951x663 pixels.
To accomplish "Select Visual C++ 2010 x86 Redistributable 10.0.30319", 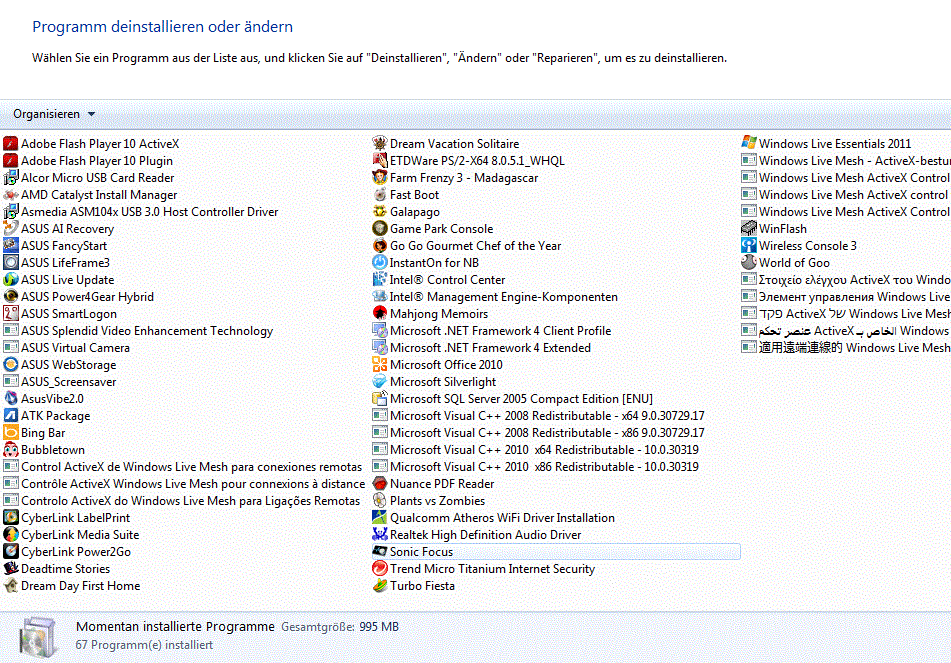I will coord(536,466).
